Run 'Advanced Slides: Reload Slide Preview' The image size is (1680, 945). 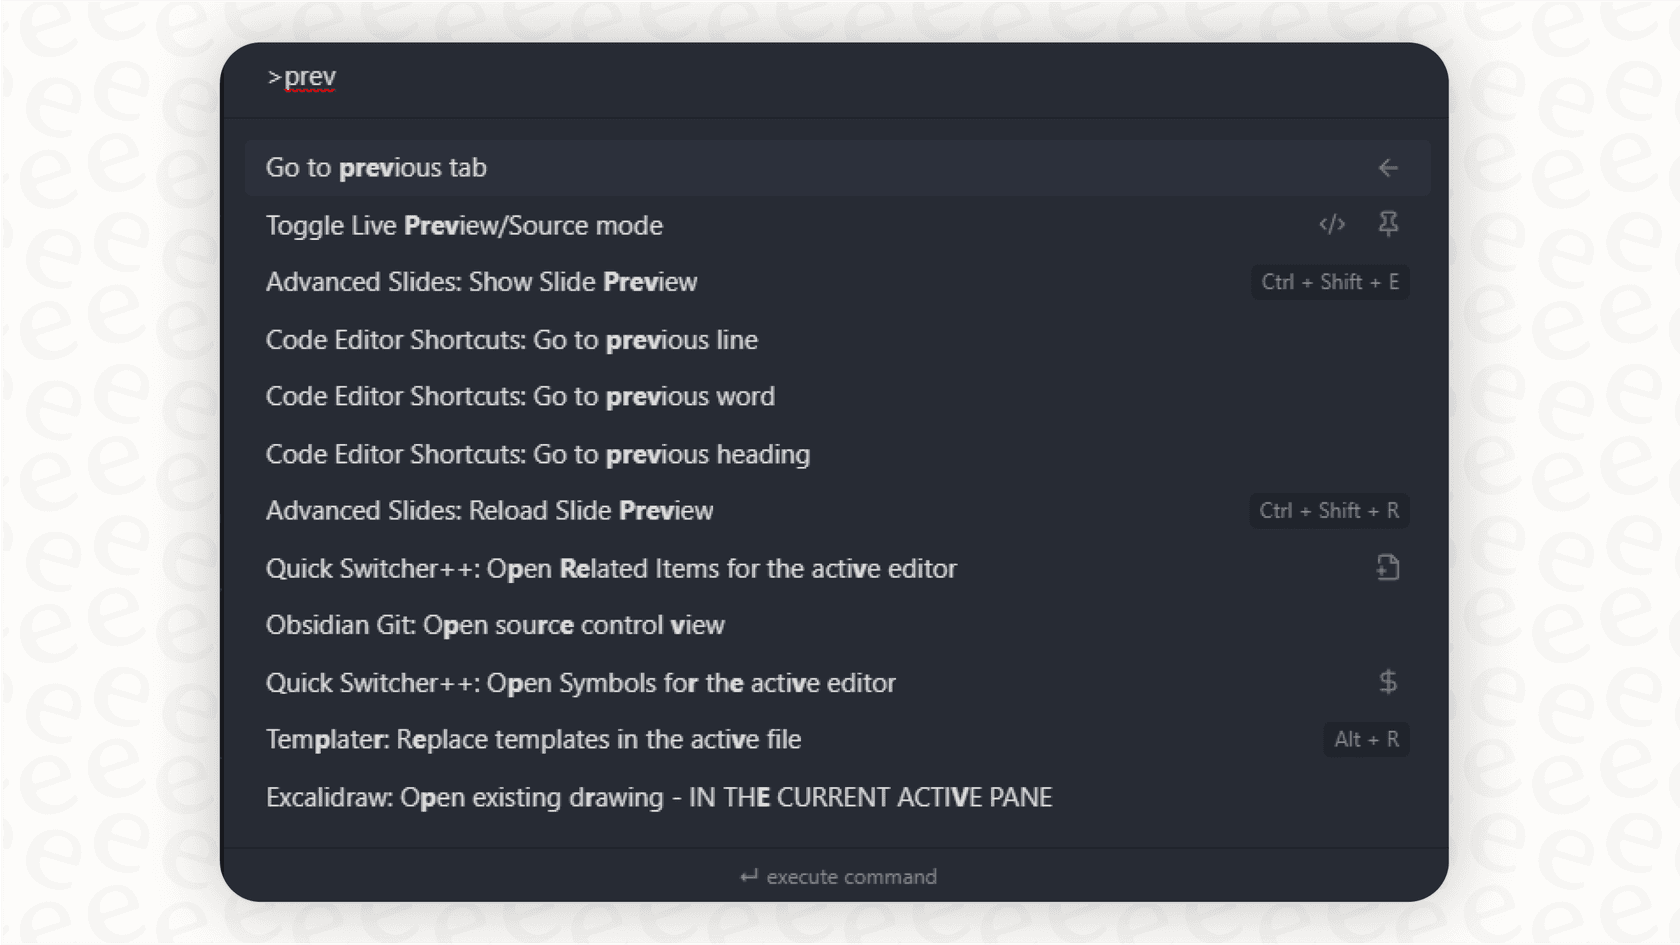pyautogui.click(x=489, y=511)
